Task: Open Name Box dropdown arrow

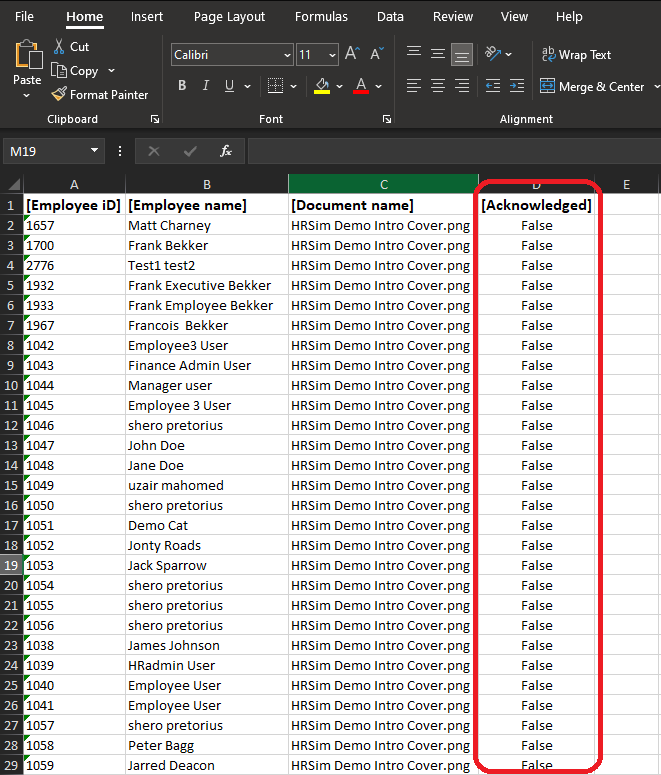Action: pos(94,151)
